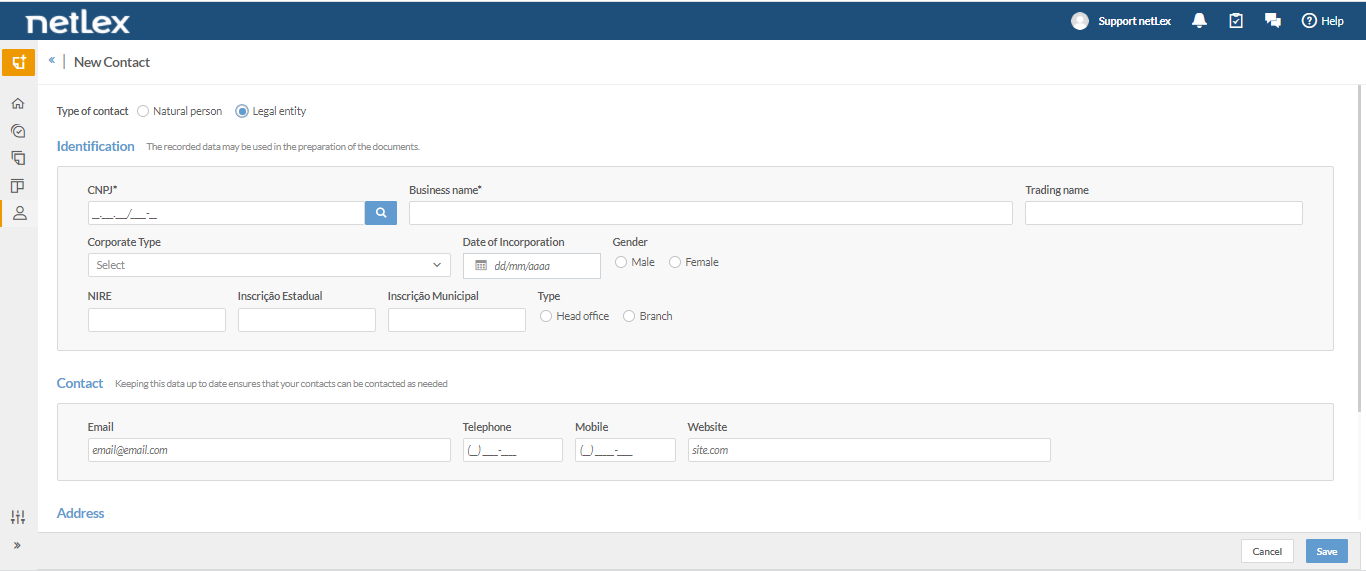Select Head office type
The width and height of the screenshot is (1366, 571).
(x=546, y=316)
